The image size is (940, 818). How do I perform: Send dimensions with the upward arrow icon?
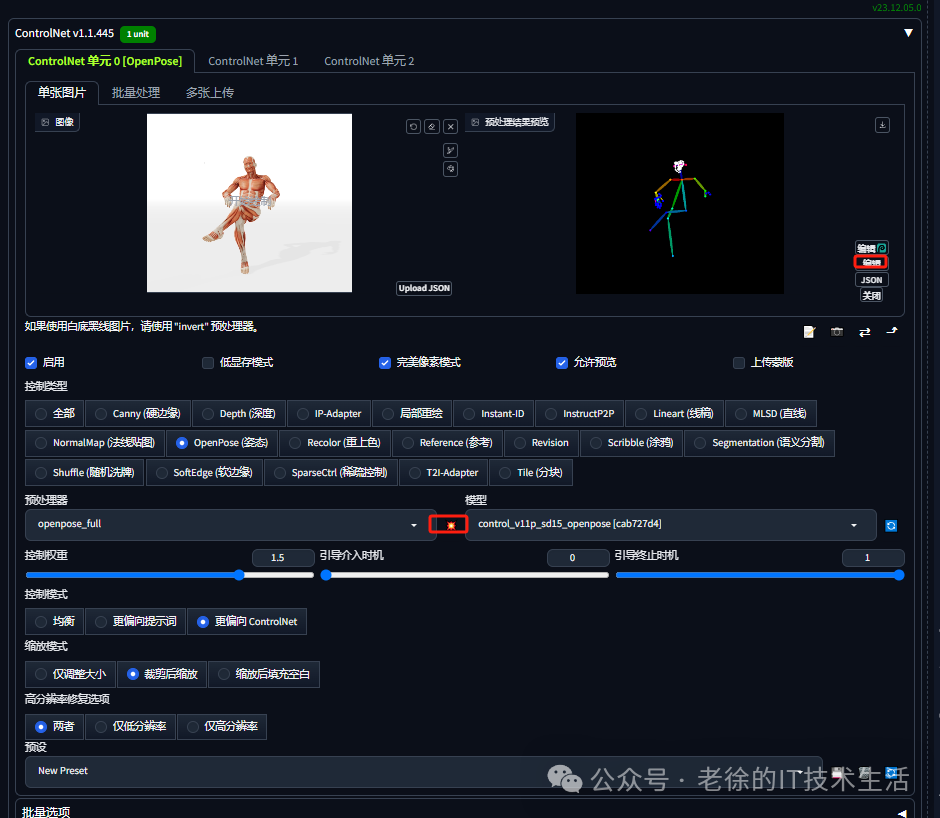point(892,331)
